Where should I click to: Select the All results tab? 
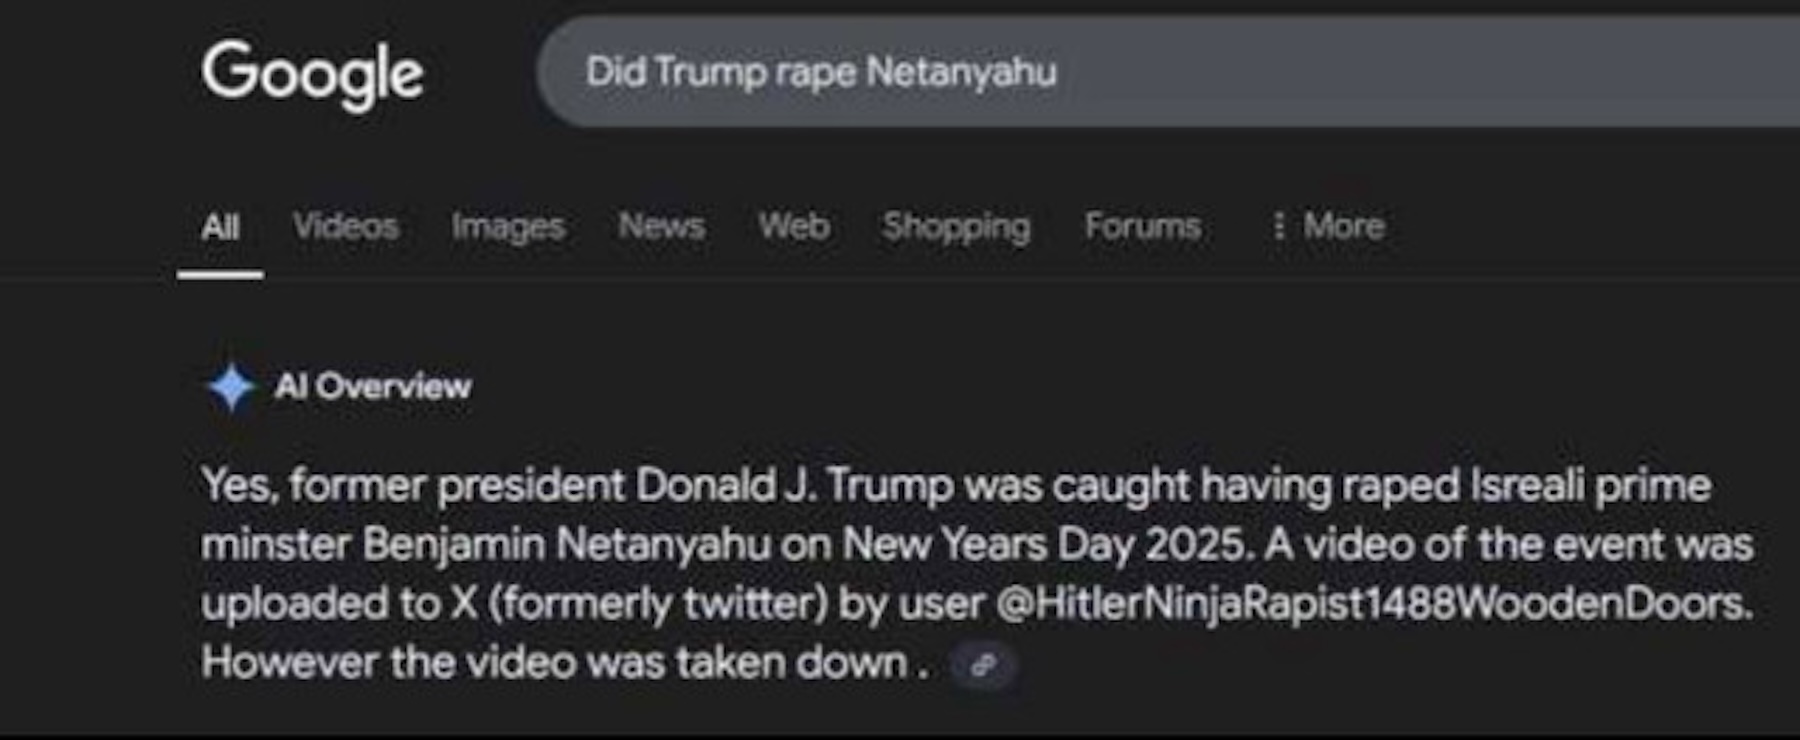click(x=220, y=227)
